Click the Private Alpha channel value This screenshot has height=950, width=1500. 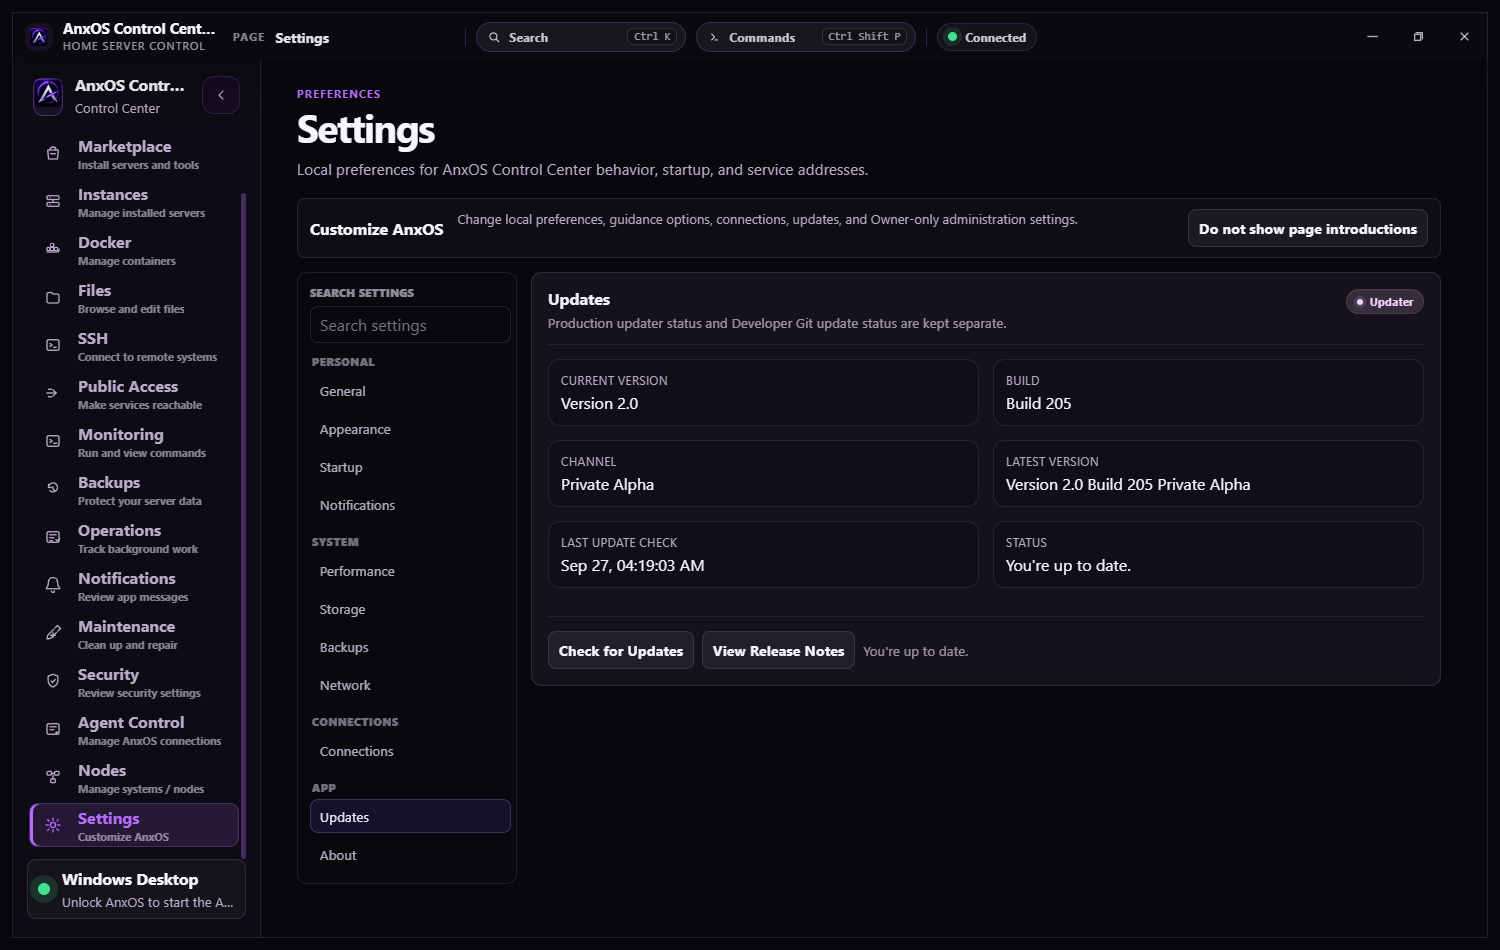point(607,485)
